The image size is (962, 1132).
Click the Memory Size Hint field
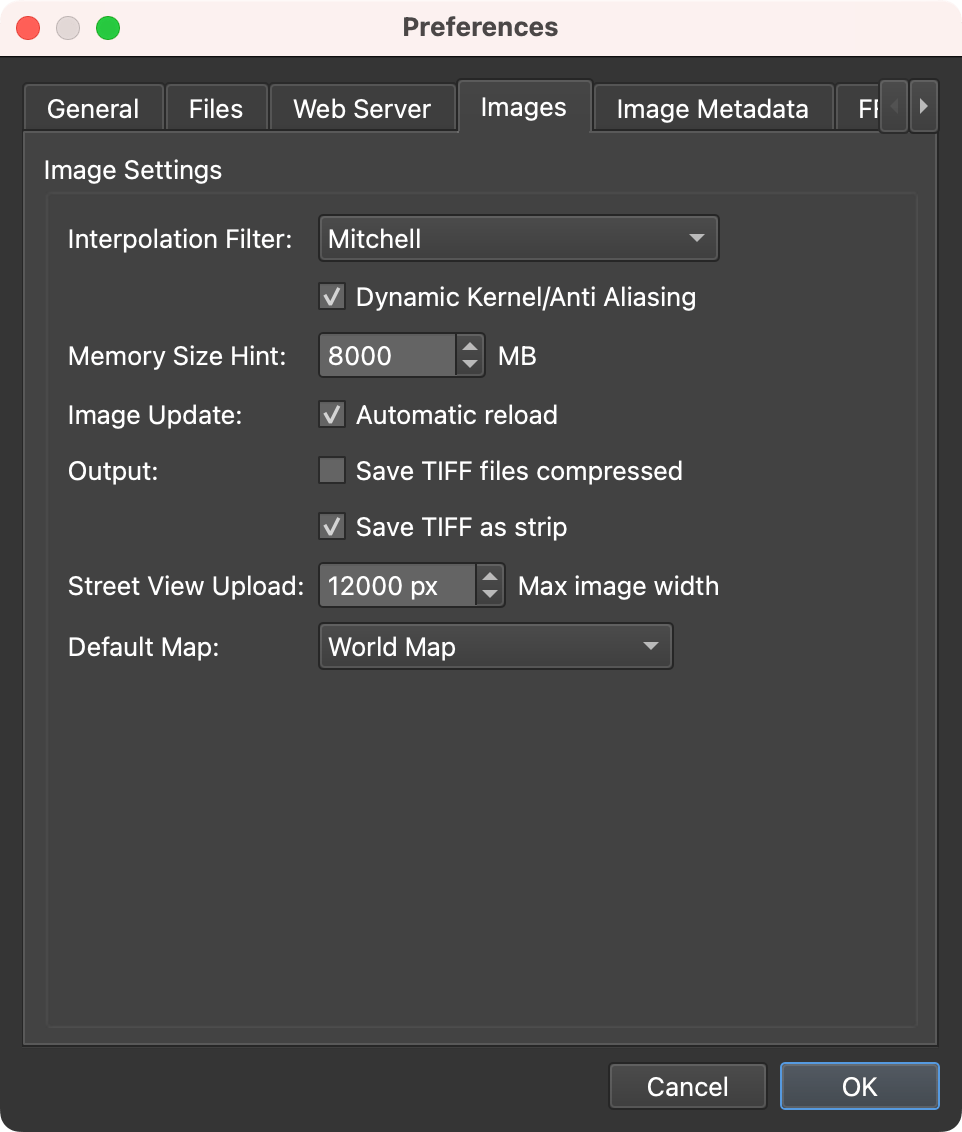[388, 356]
